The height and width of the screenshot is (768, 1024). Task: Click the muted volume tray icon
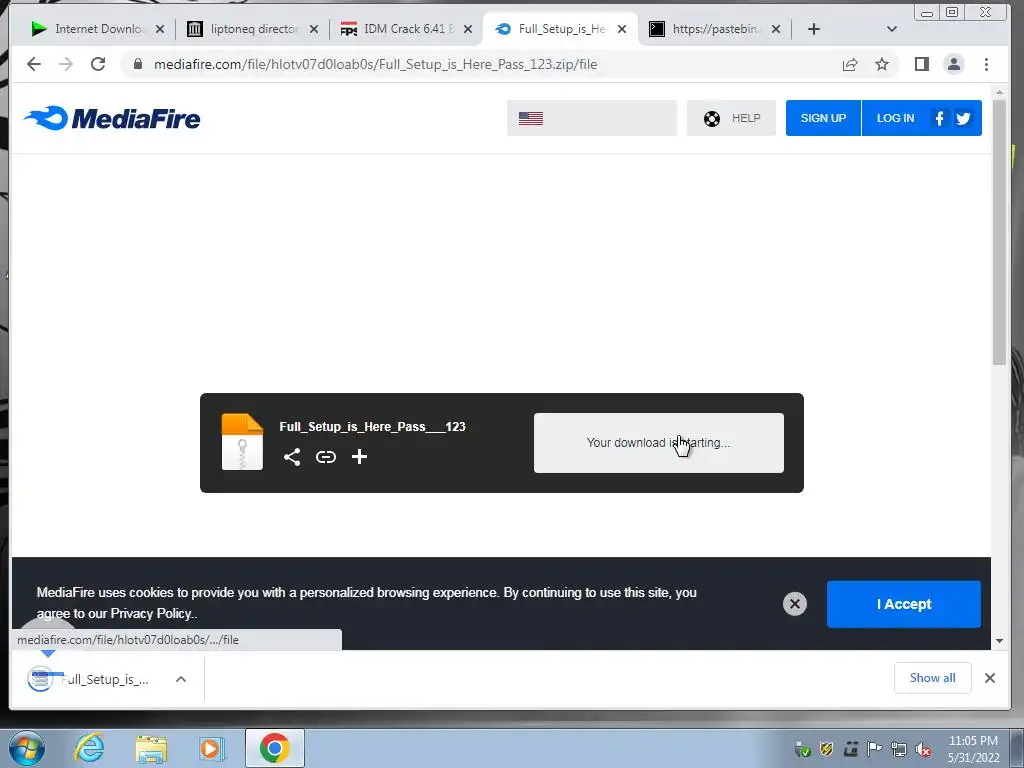pos(923,749)
